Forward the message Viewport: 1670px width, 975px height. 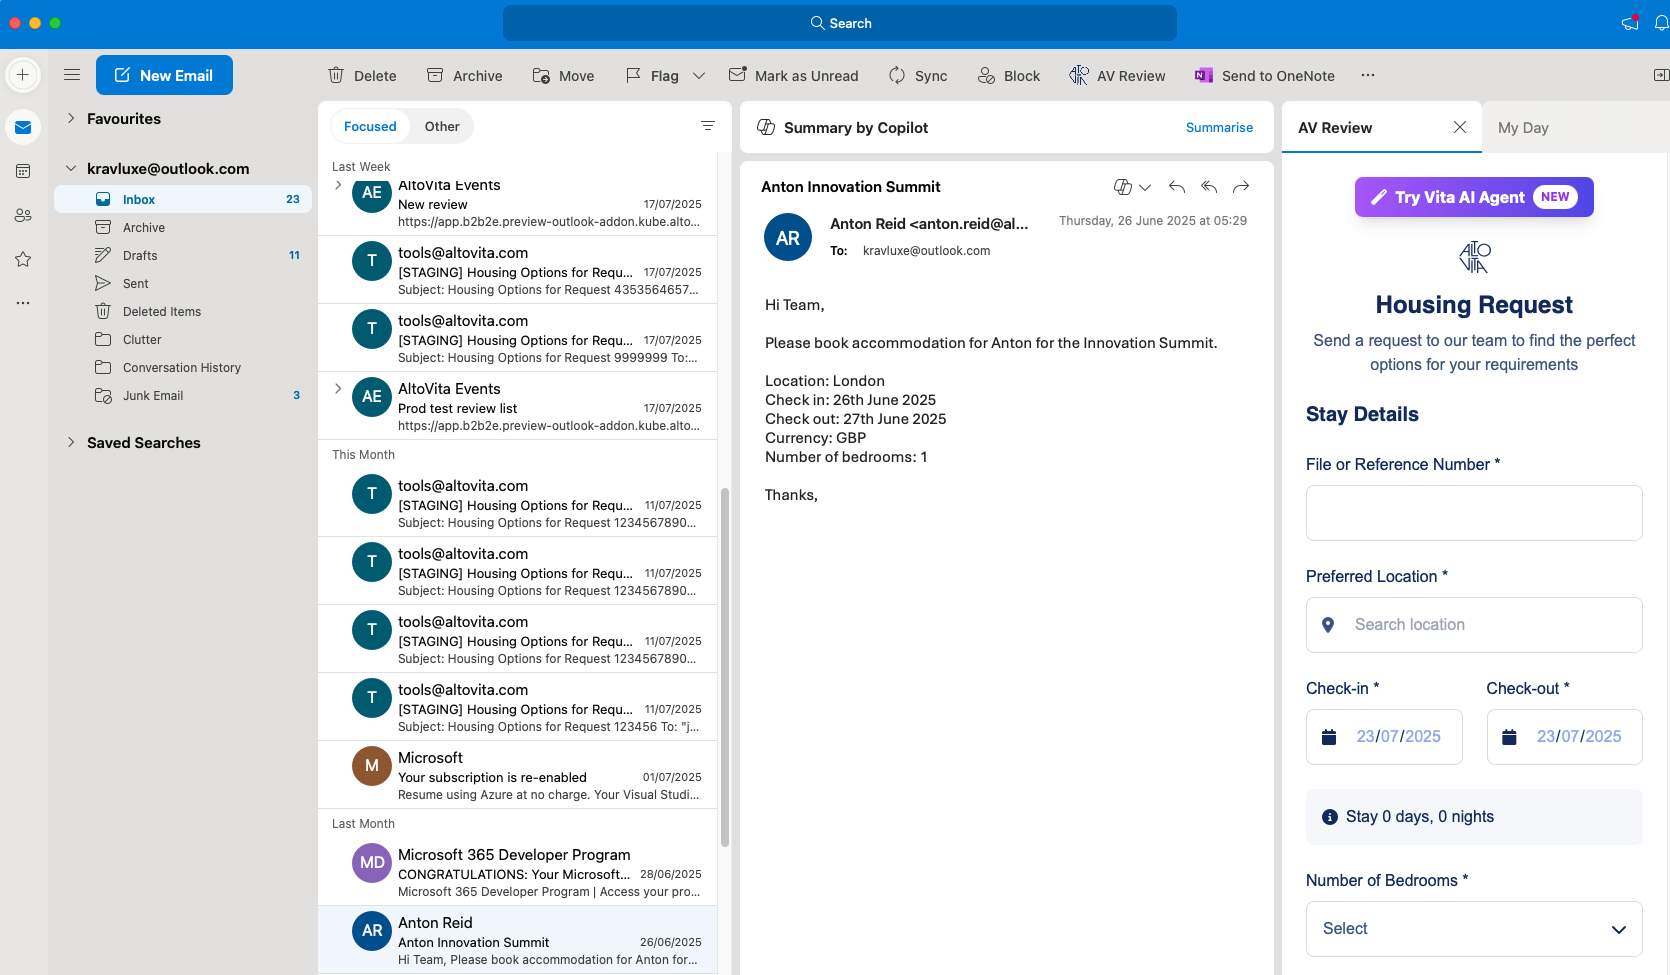(1241, 187)
